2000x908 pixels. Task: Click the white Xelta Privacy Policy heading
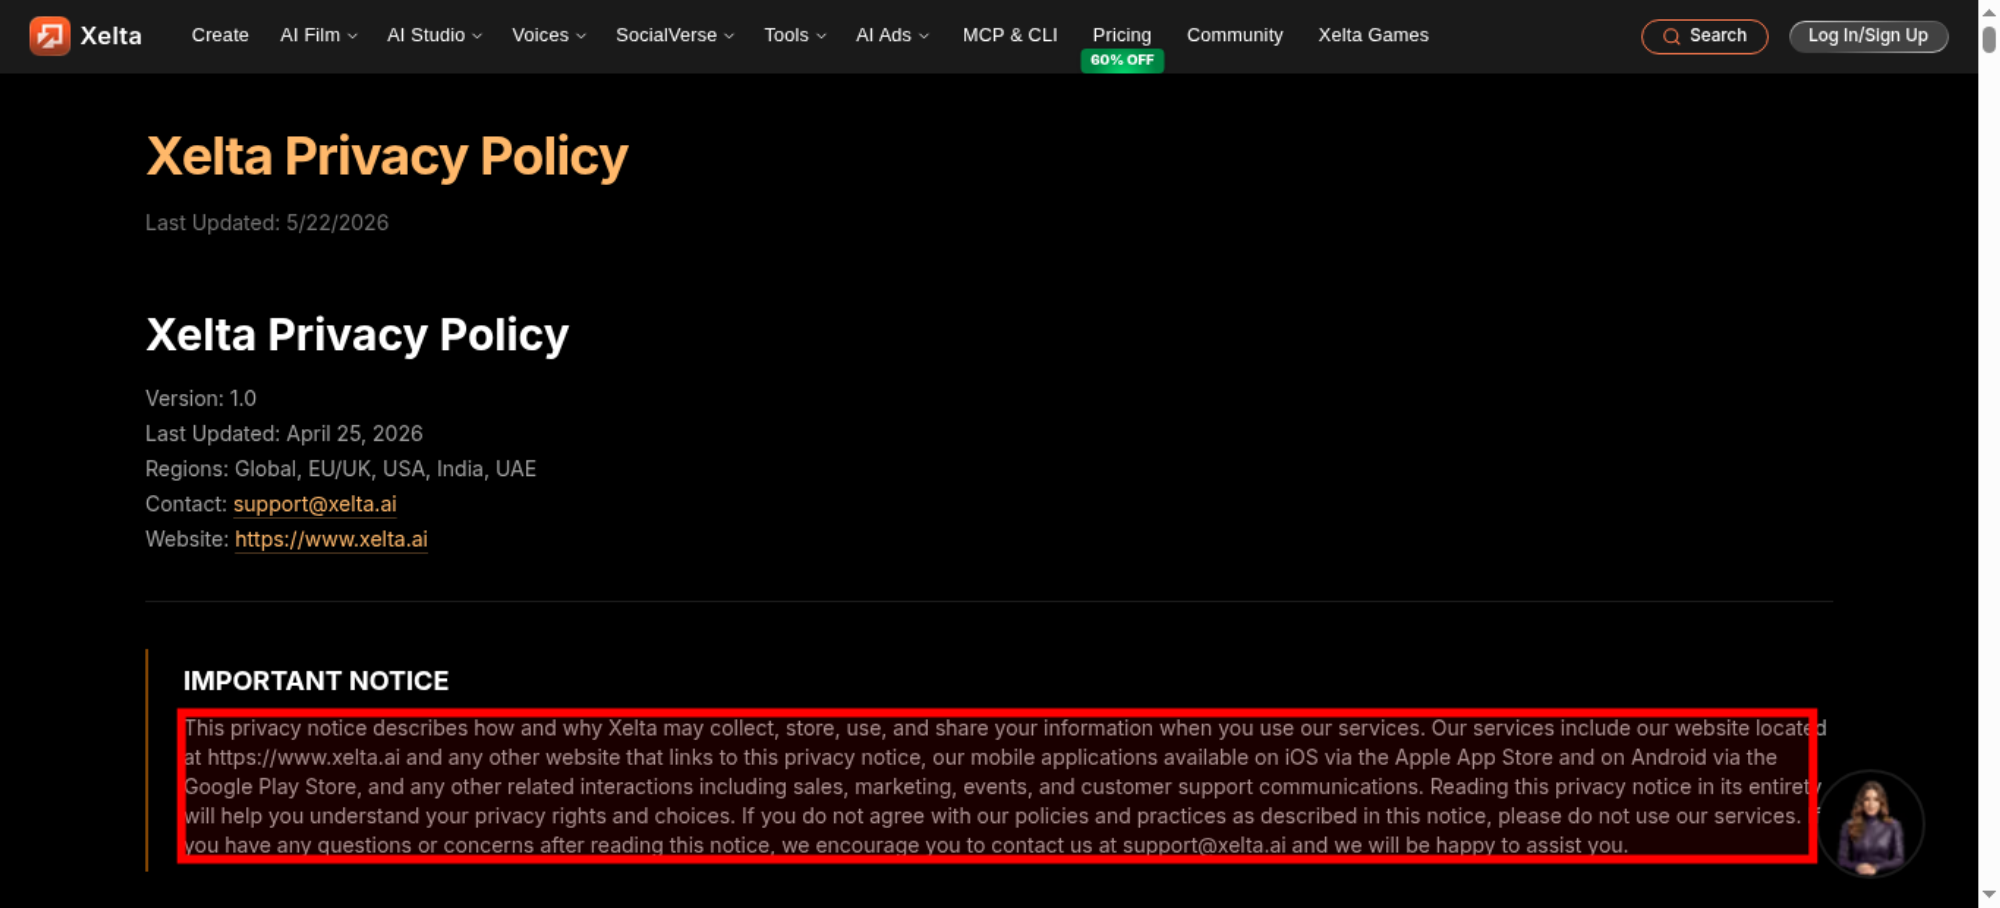(357, 334)
